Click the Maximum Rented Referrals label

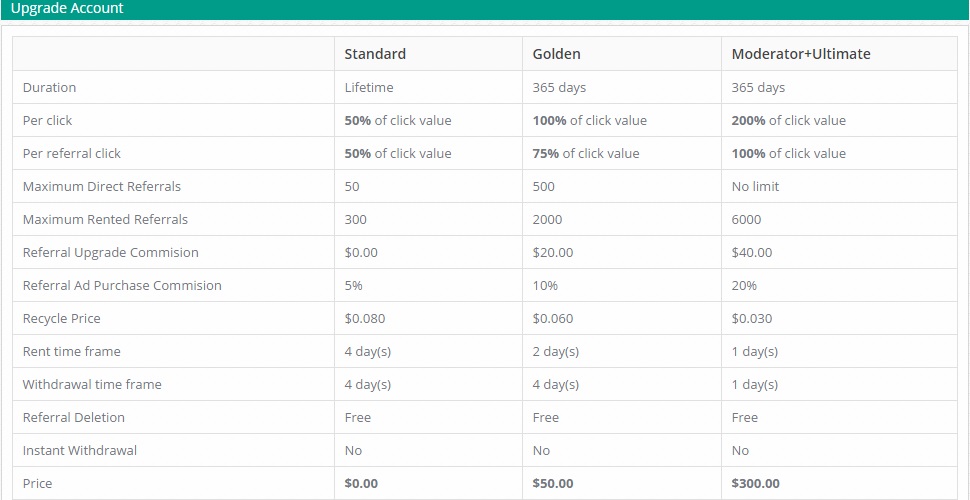(x=105, y=219)
